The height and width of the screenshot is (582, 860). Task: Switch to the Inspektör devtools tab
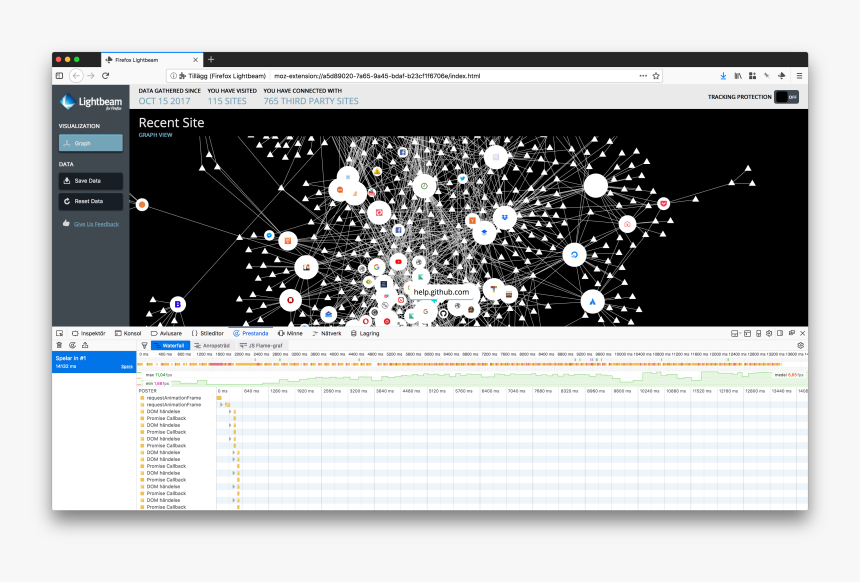[x=88, y=333]
